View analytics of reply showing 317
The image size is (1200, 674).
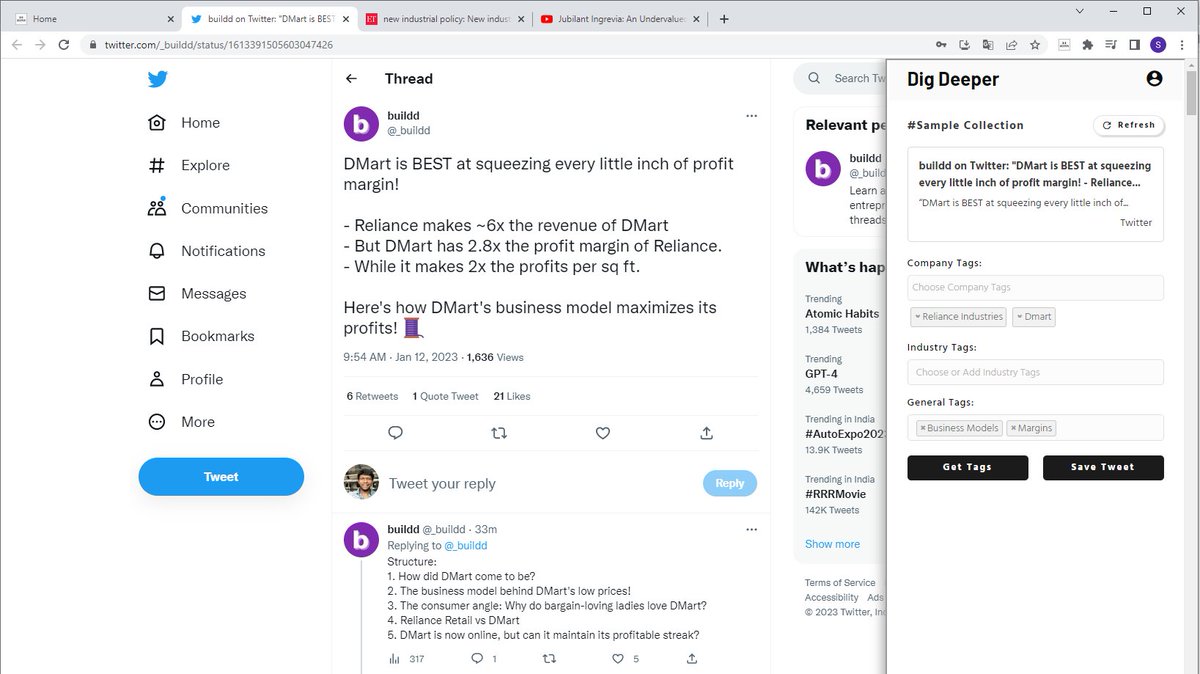[406, 659]
